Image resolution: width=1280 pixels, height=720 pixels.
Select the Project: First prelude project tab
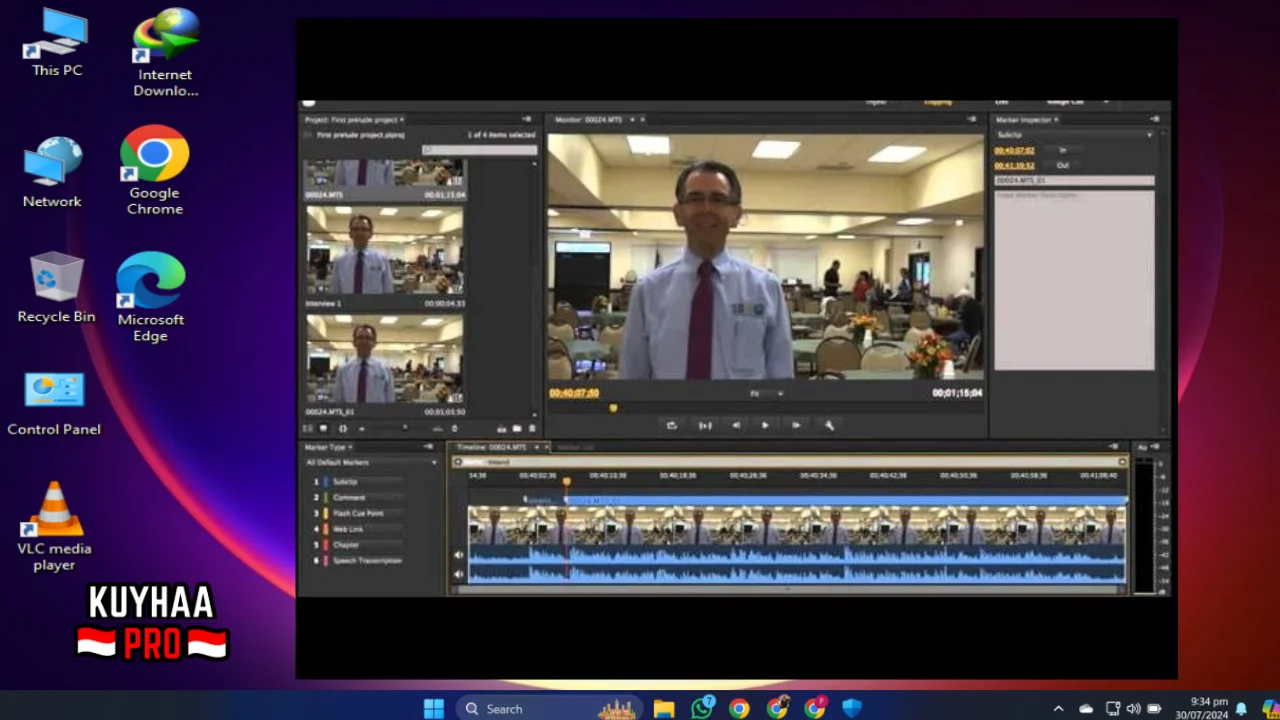(350, 119)
